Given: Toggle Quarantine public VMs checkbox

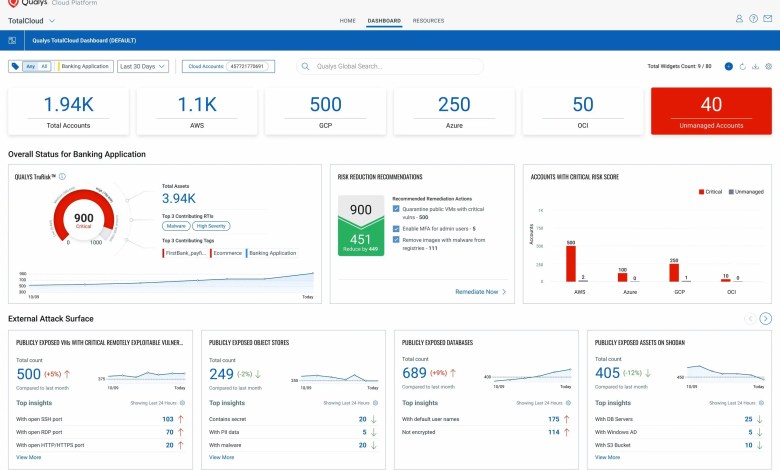Looking at the screenshot, I should pyautogui.click(x=396, y=209).
